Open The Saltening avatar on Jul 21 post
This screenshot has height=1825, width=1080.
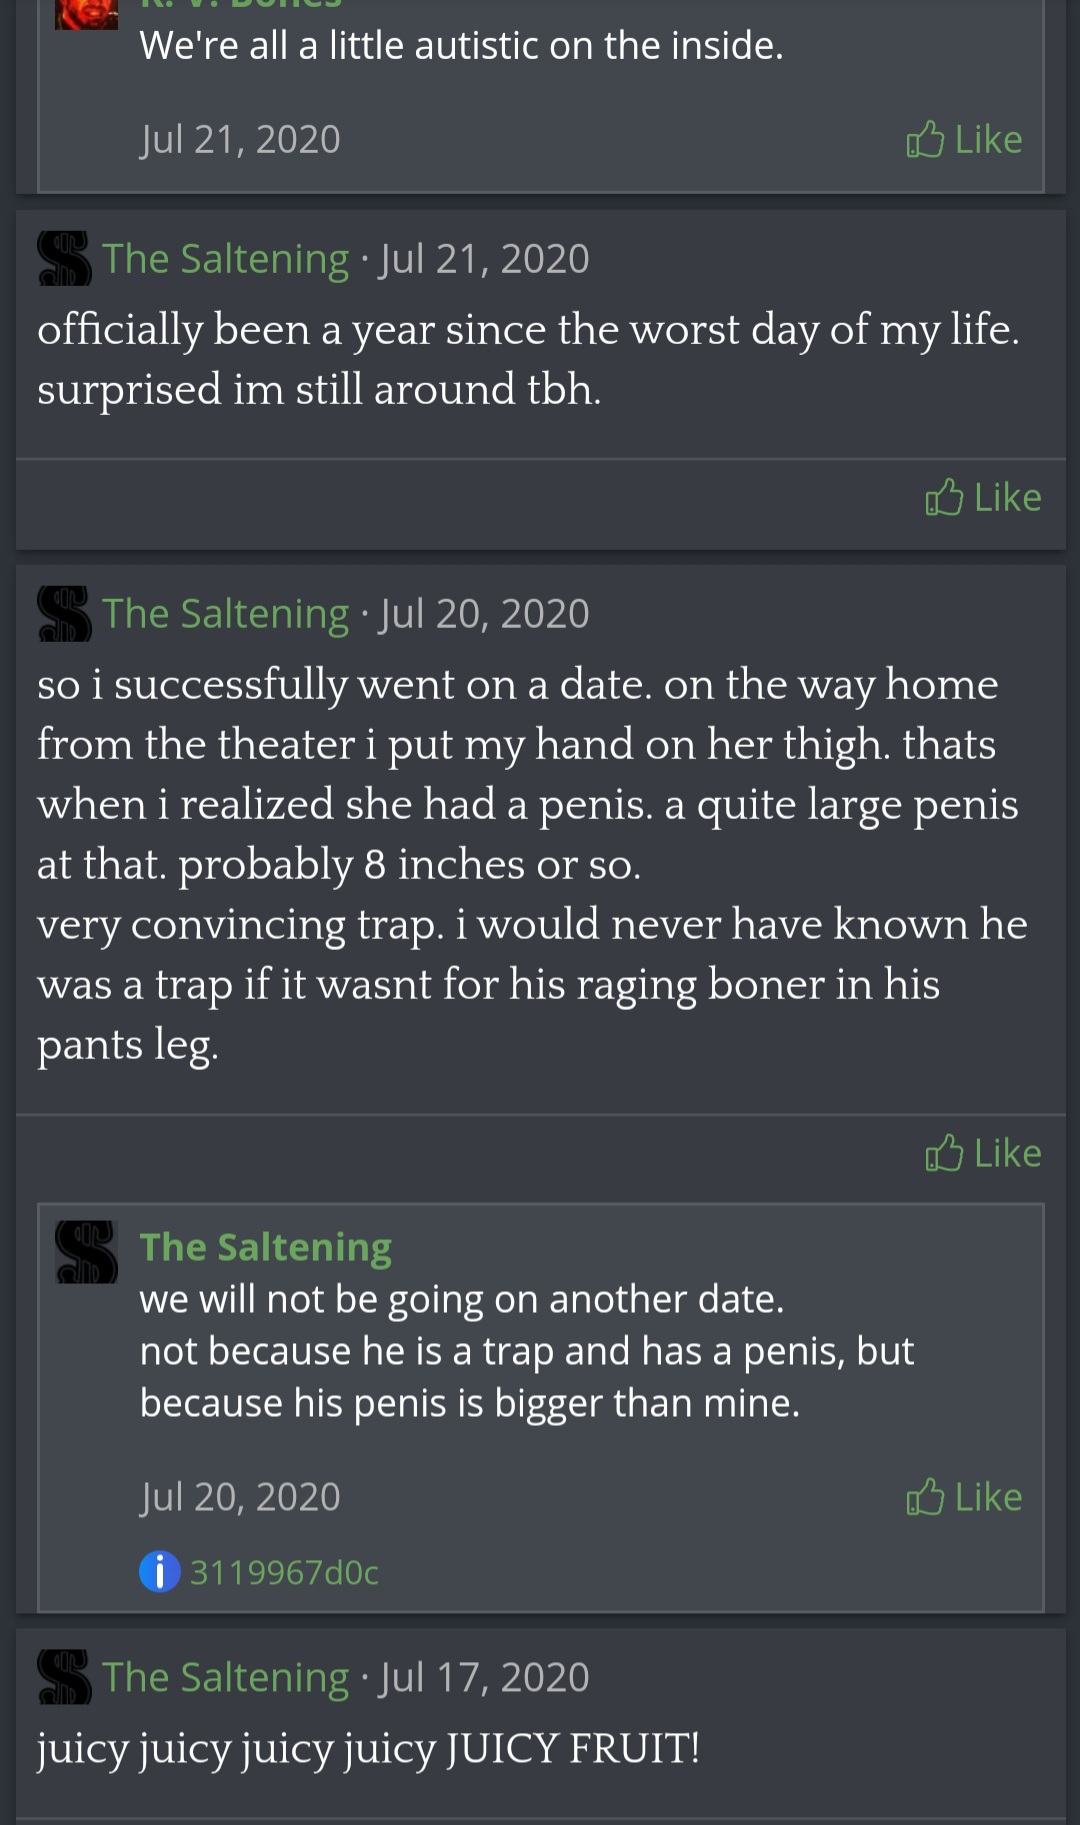coord(64,258)
